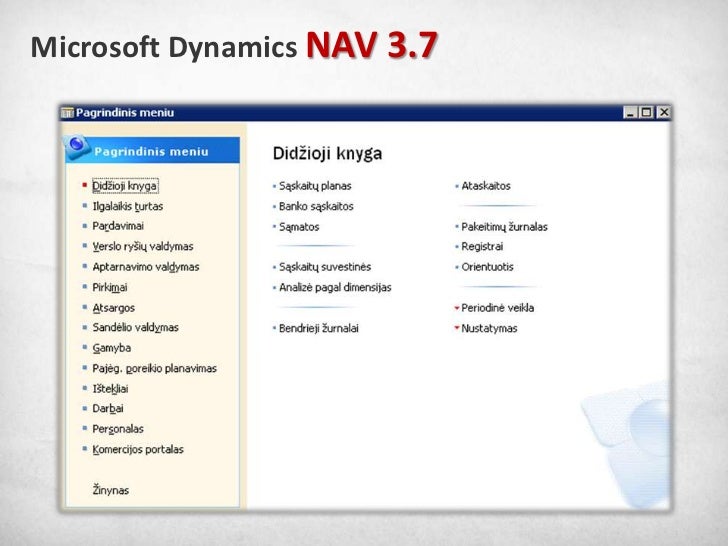Go to the Personalas menu

pos(118,429)
